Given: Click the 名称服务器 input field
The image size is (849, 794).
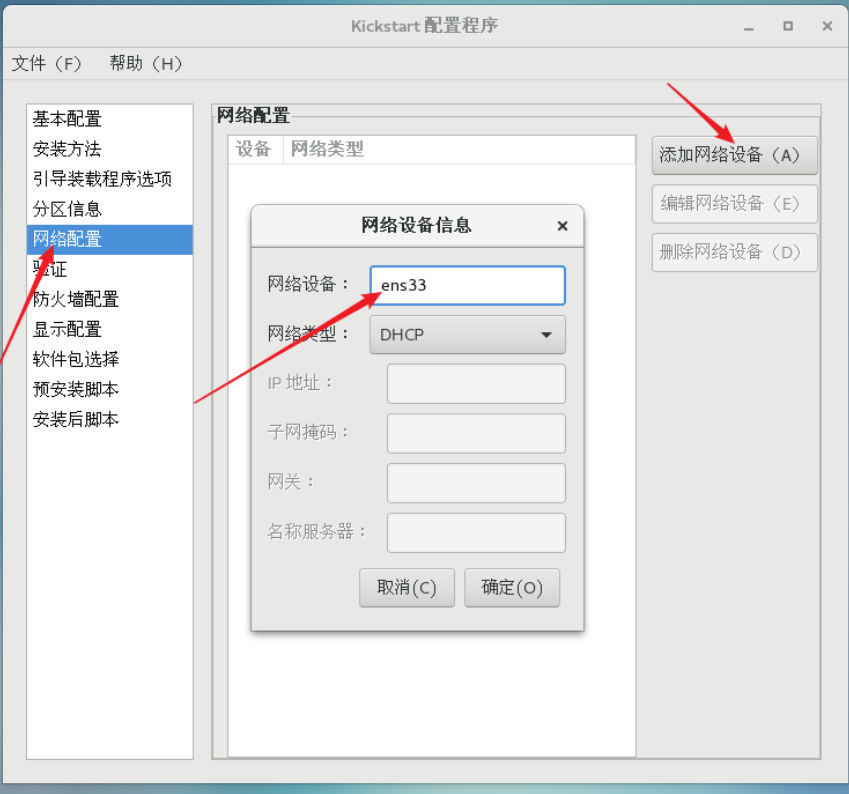Looking at the screenshot, I should [476, 533].
